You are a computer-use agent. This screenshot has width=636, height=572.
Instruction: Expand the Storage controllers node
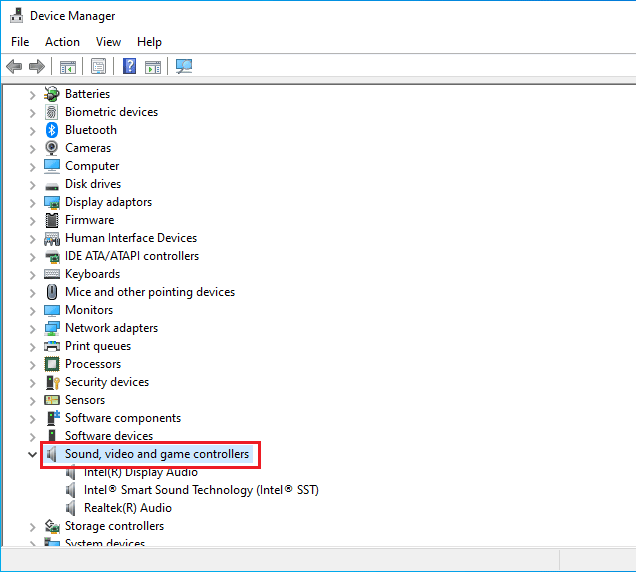pos(32,527)
